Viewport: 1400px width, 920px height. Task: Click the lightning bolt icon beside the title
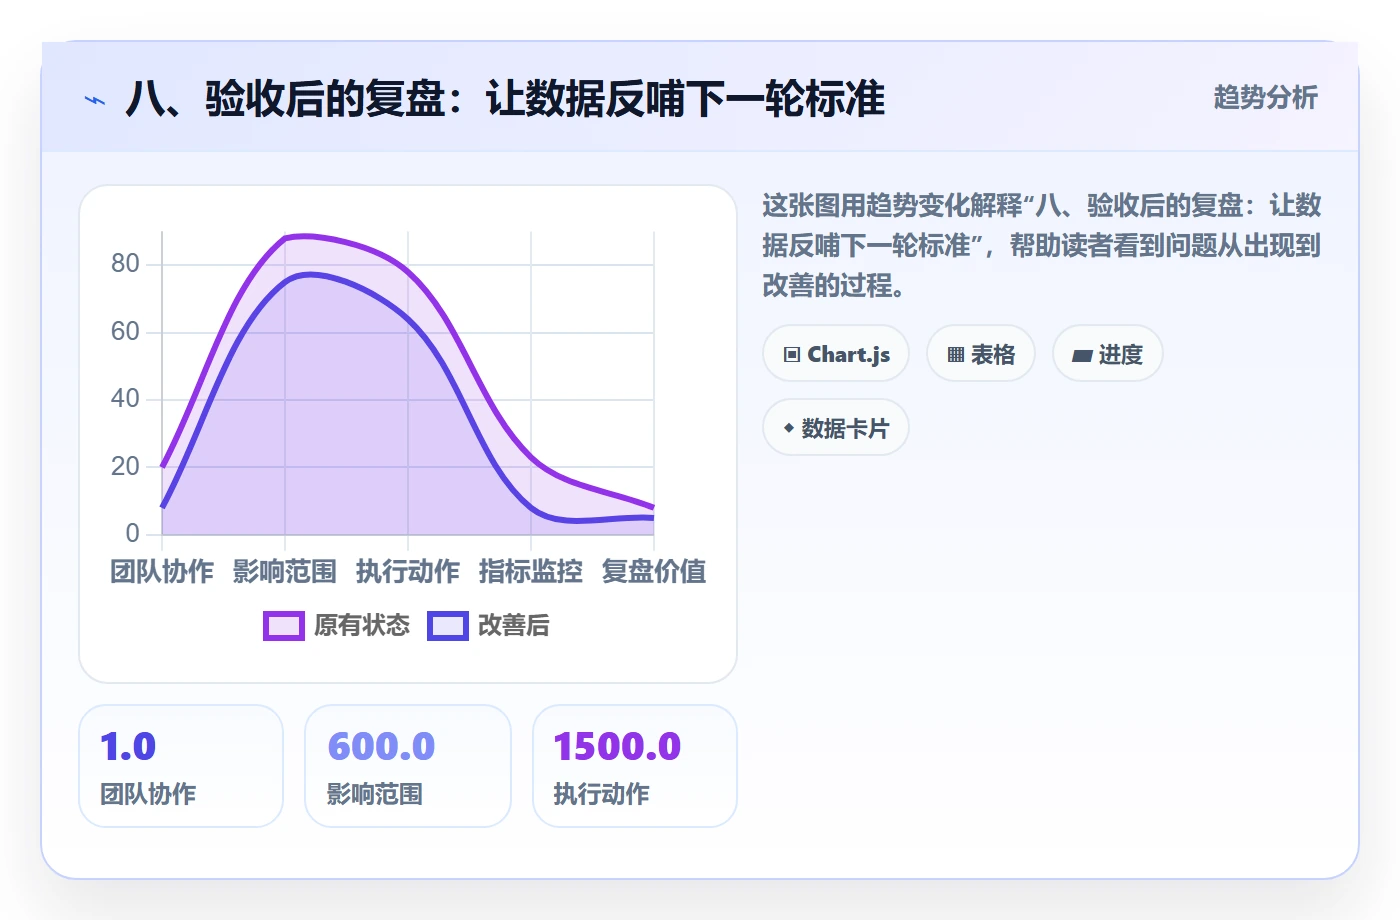95,100
